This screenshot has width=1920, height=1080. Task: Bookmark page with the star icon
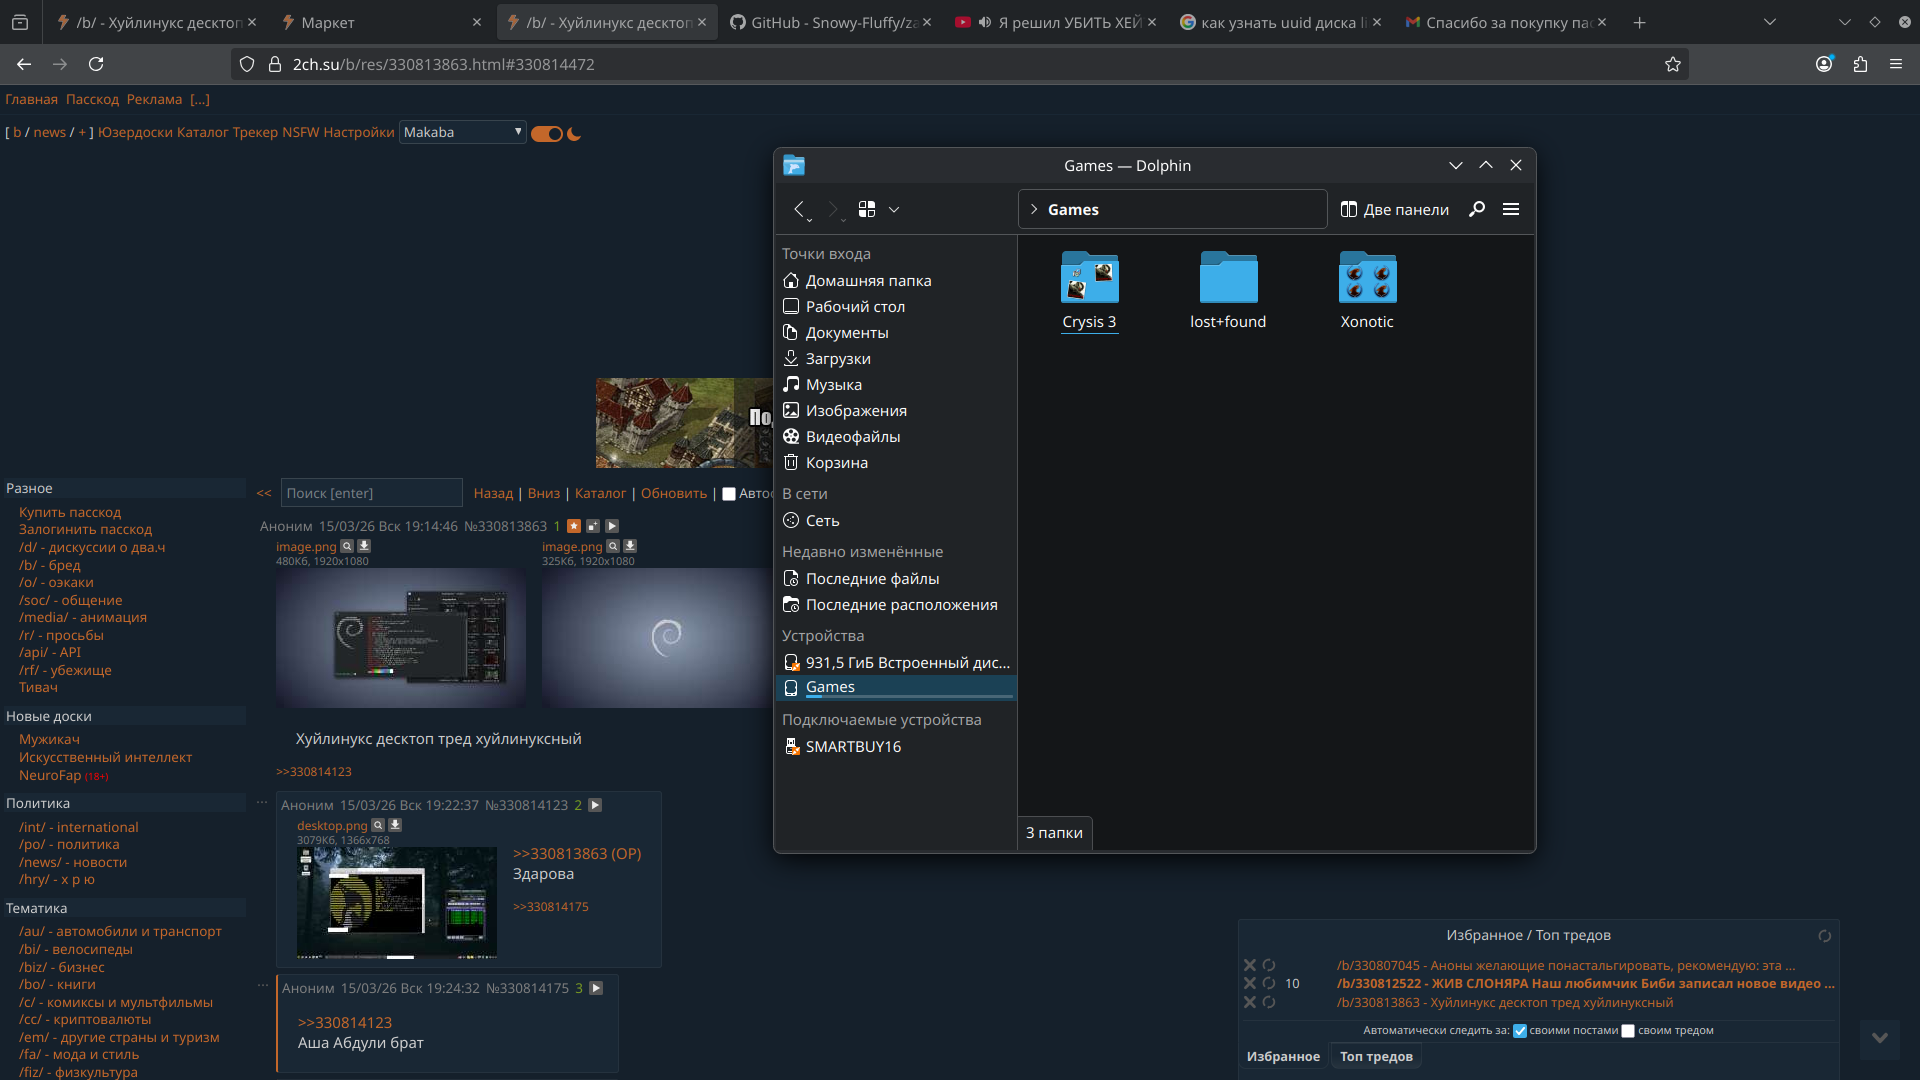[1673, 64]
